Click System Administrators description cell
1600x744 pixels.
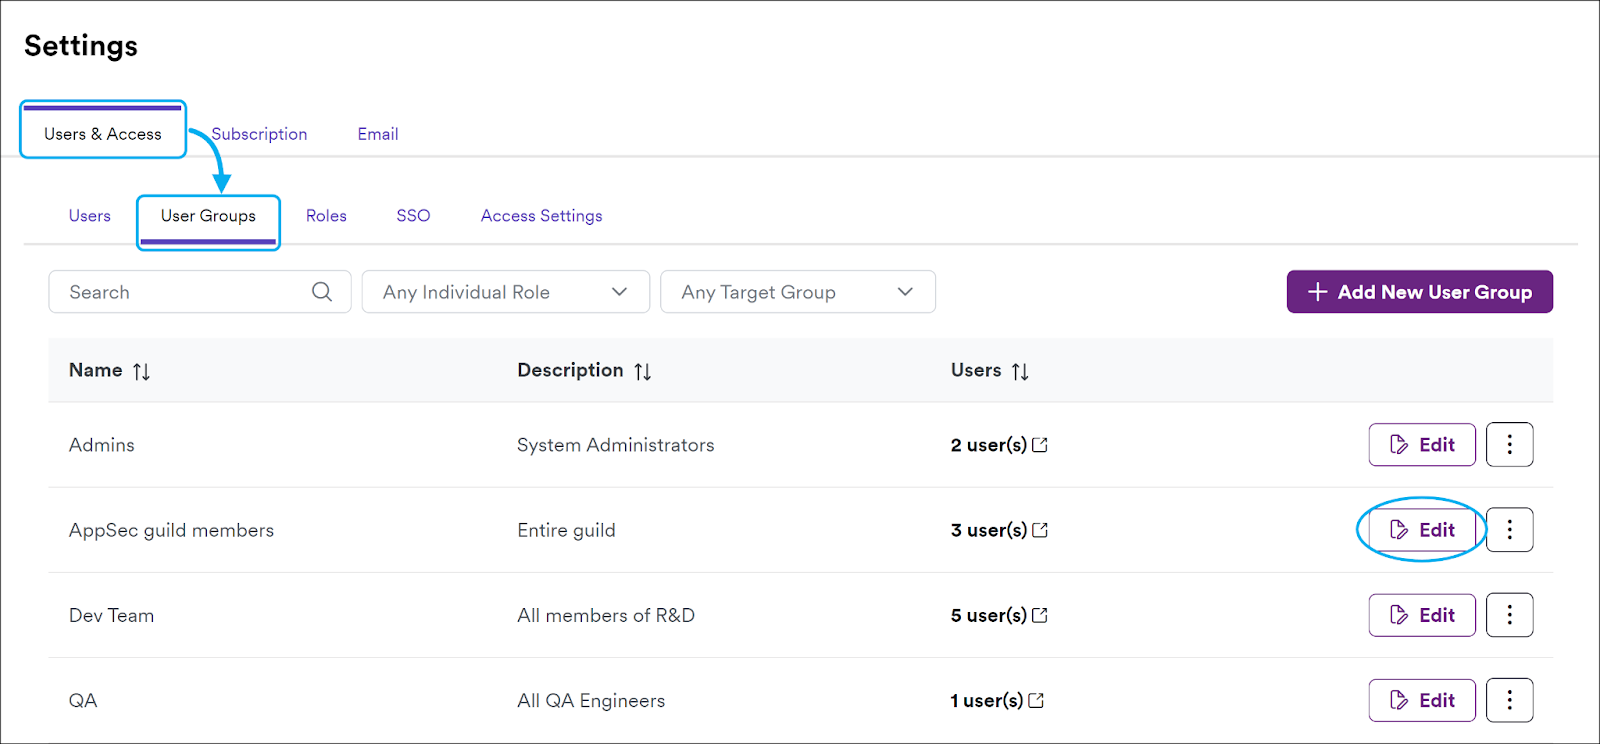point(616,445)
